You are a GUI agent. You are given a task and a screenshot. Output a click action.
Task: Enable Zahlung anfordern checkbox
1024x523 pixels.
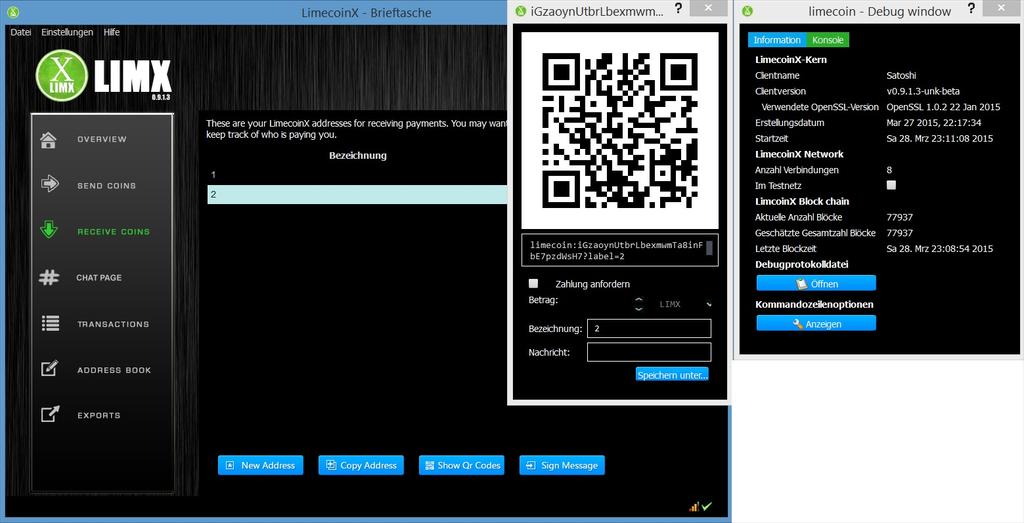click(x=534, y=283)
